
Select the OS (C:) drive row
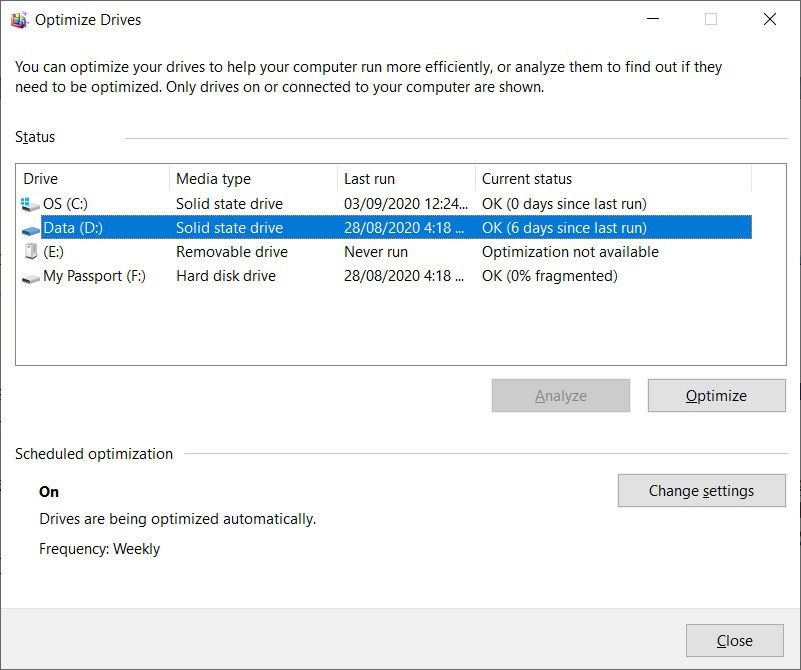65,204
